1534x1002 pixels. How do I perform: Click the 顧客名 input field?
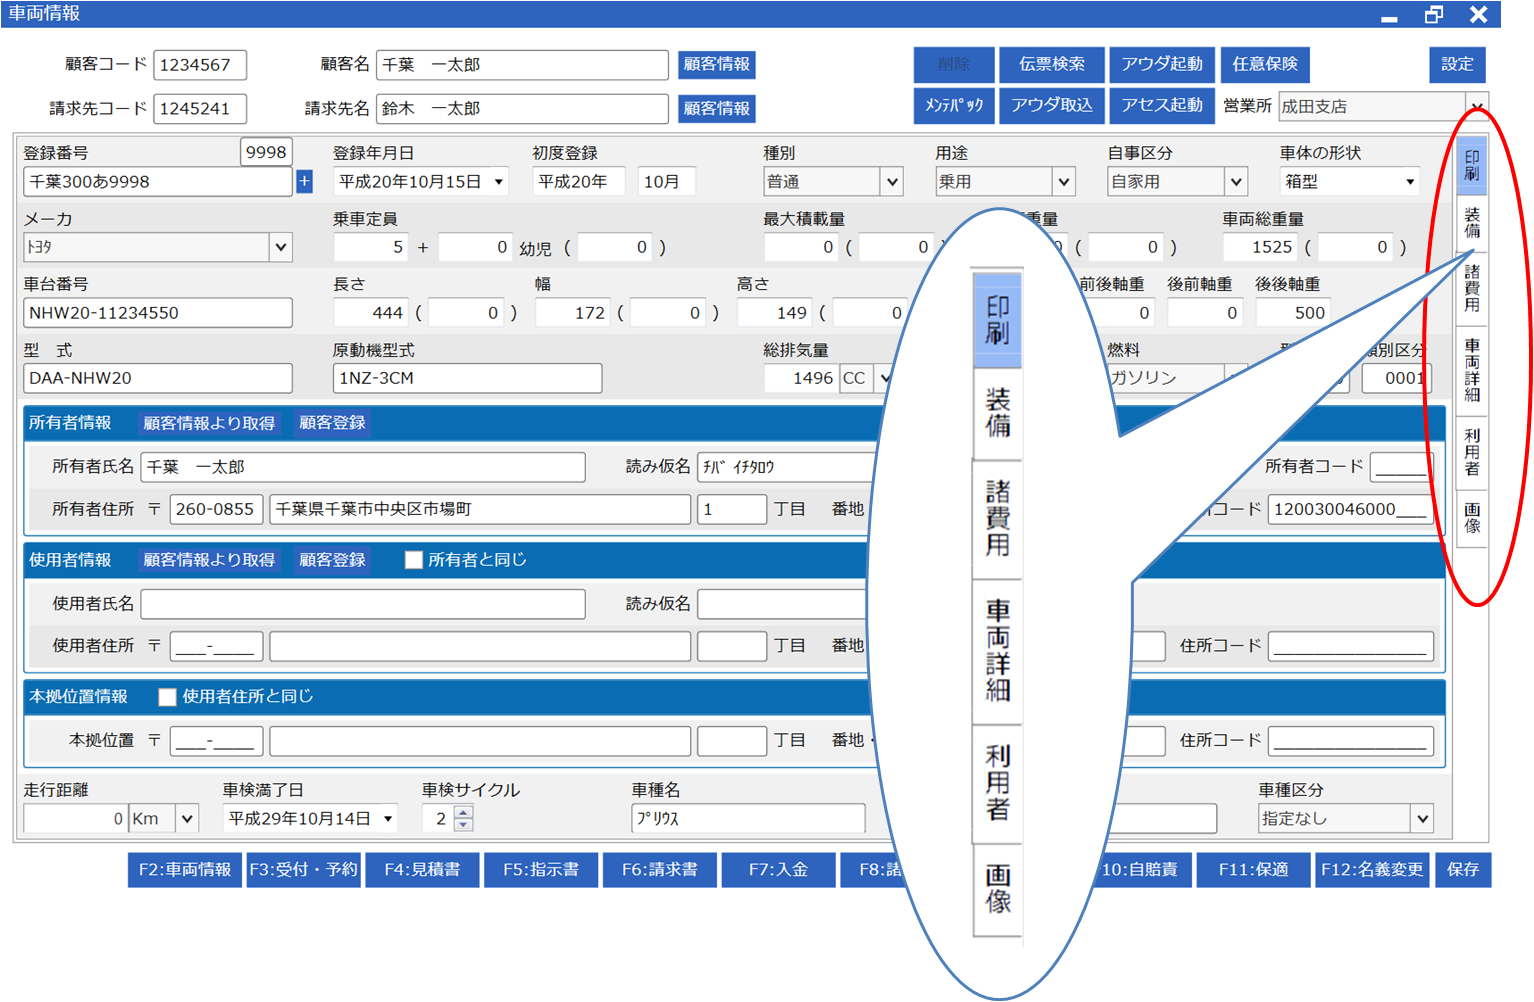point(522,65)
